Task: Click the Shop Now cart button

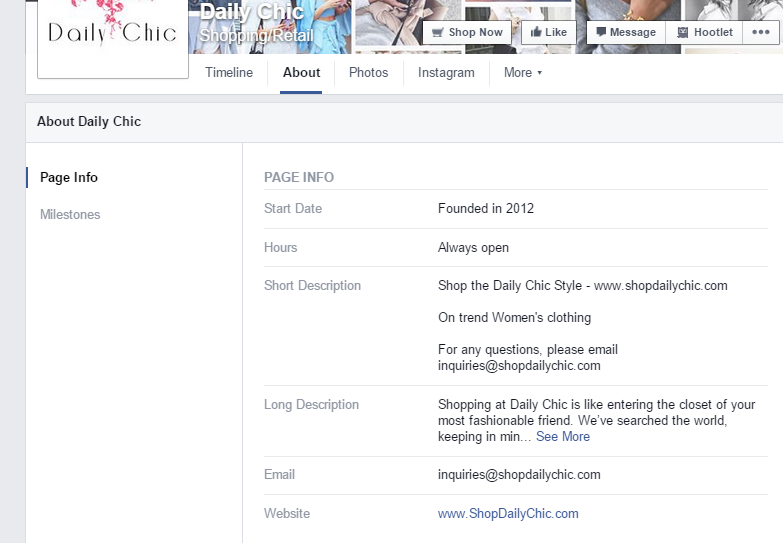Action: click(x=467, y=32)
